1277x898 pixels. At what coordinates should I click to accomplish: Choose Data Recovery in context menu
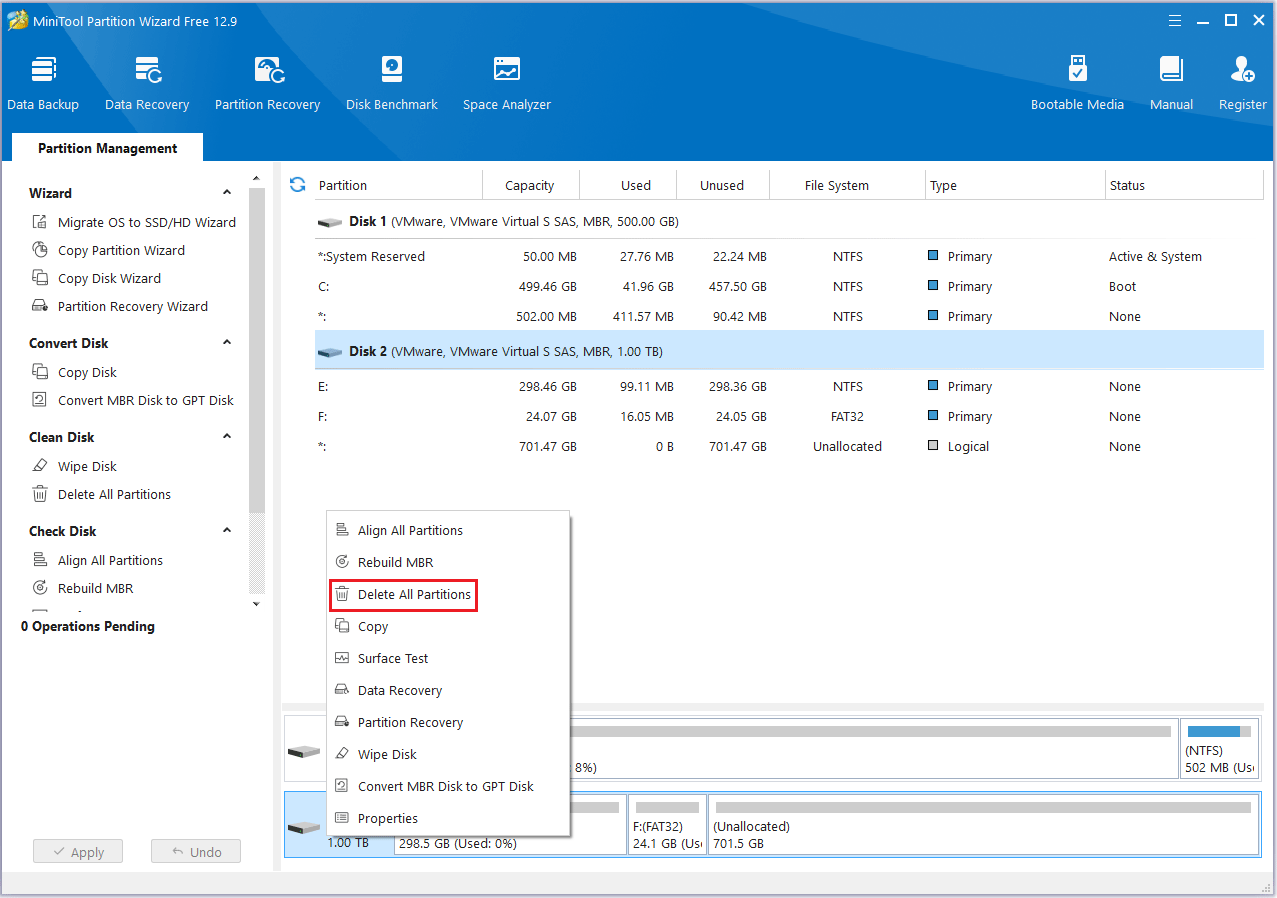(x=448, y=690)
